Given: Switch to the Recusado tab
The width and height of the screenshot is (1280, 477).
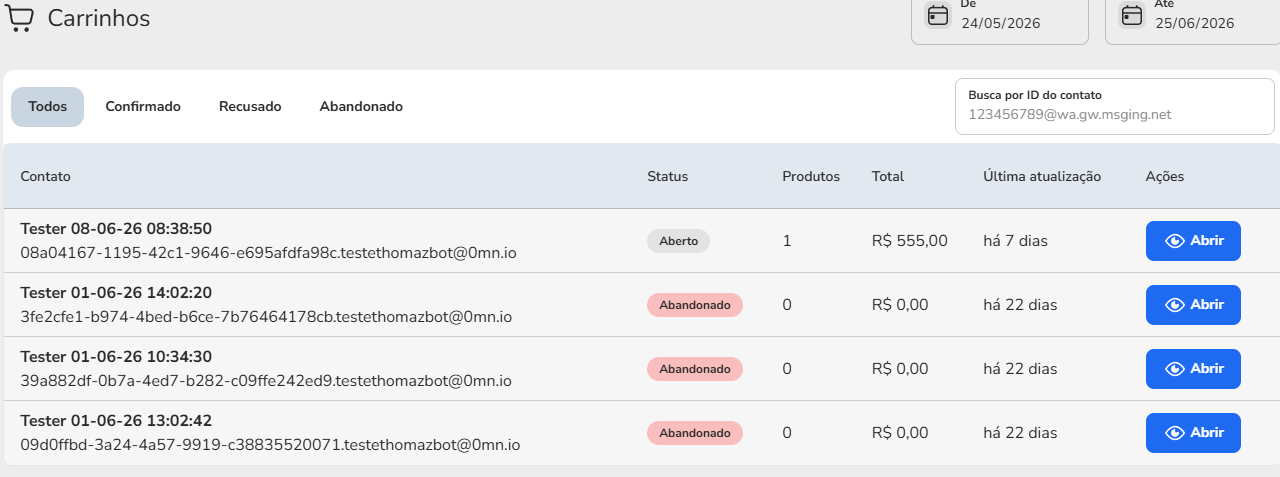Looking at the screenshot, I should click(x=250, y=107).
